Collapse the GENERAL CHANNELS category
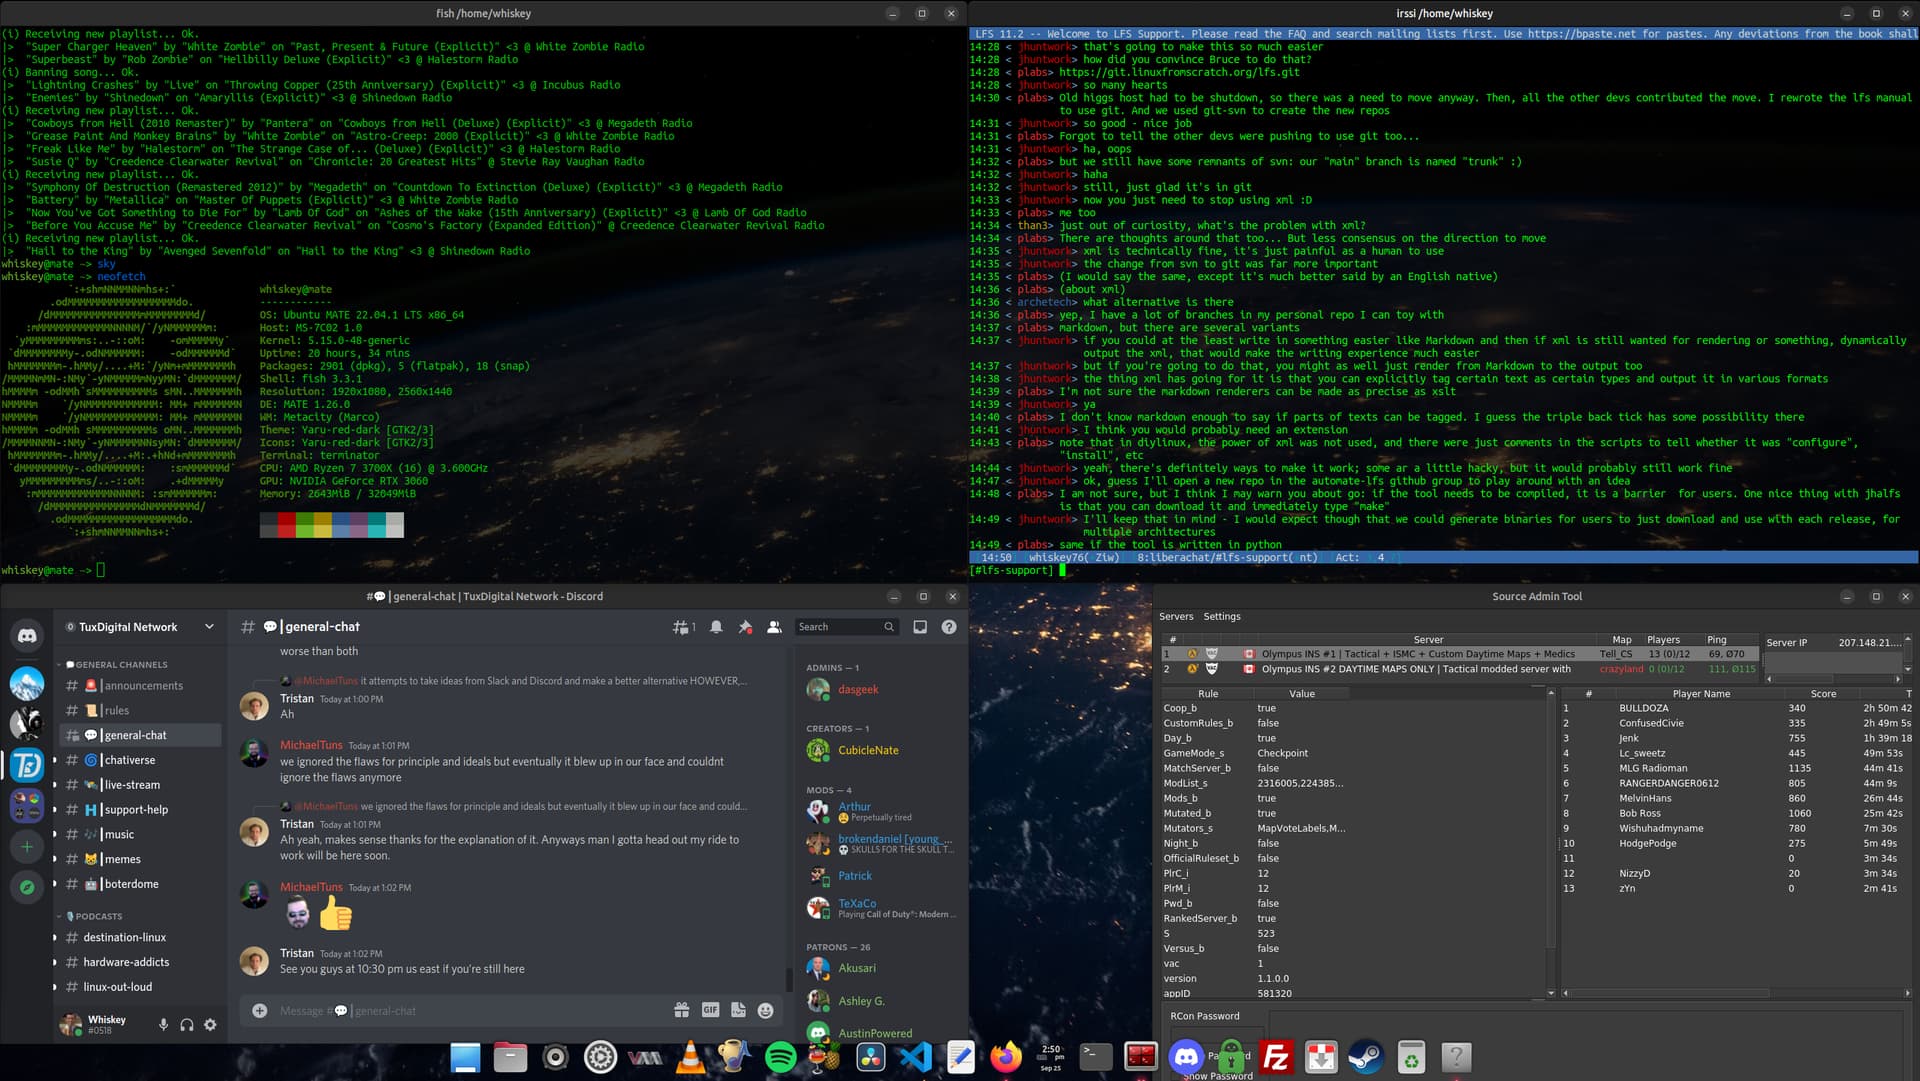This screenshot has height=1081, width=1920. [116, 664]
